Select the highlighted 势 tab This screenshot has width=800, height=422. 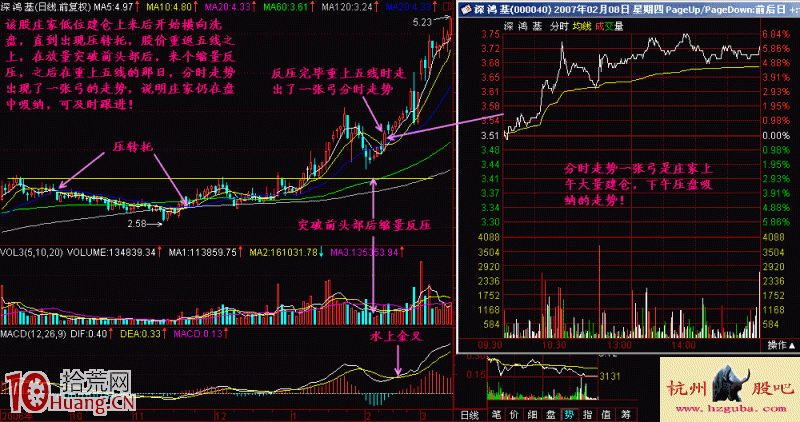pyautogui.click(x=569, y=415)
